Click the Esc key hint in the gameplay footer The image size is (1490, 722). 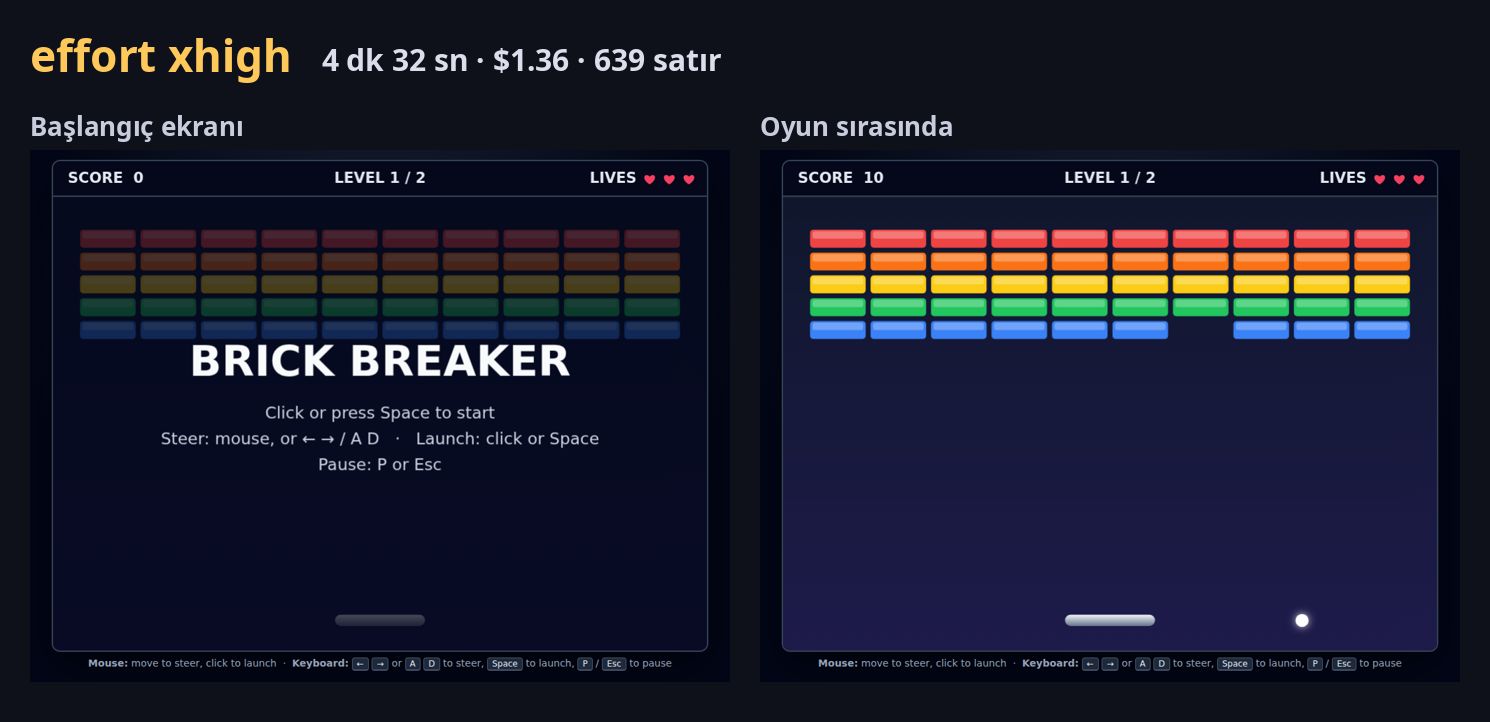(1344, 664)
